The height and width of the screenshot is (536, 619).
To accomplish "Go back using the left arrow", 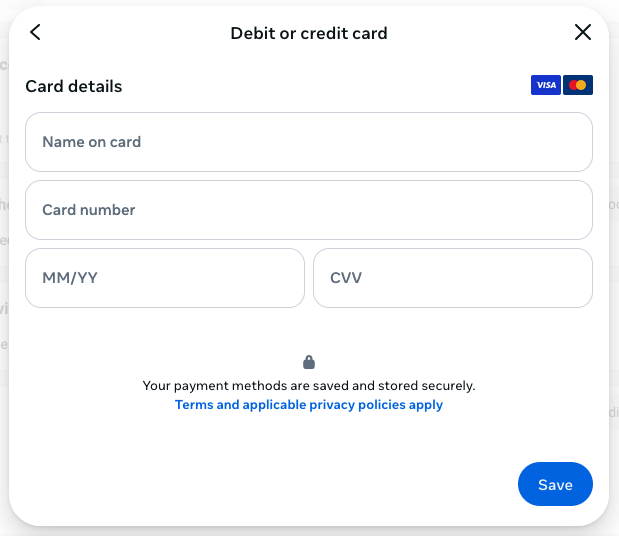I will tap(35, 32).
